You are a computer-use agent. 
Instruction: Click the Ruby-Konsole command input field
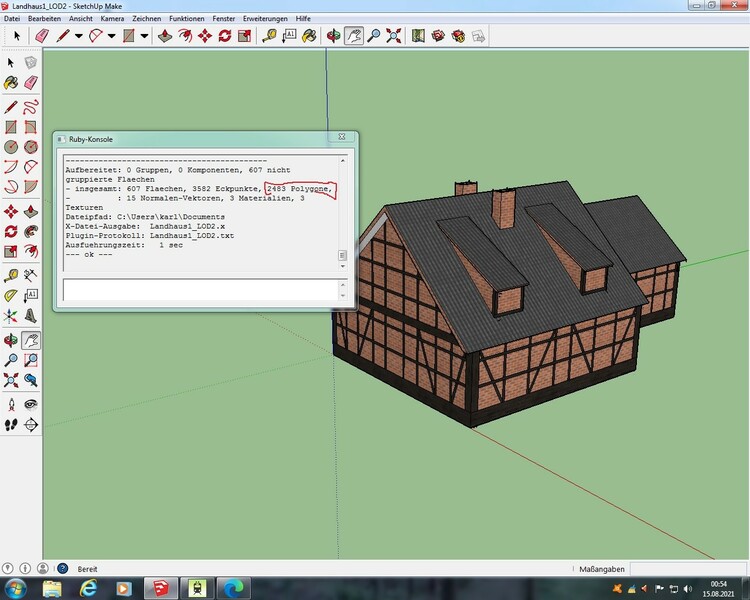click(x=200, y=290)
